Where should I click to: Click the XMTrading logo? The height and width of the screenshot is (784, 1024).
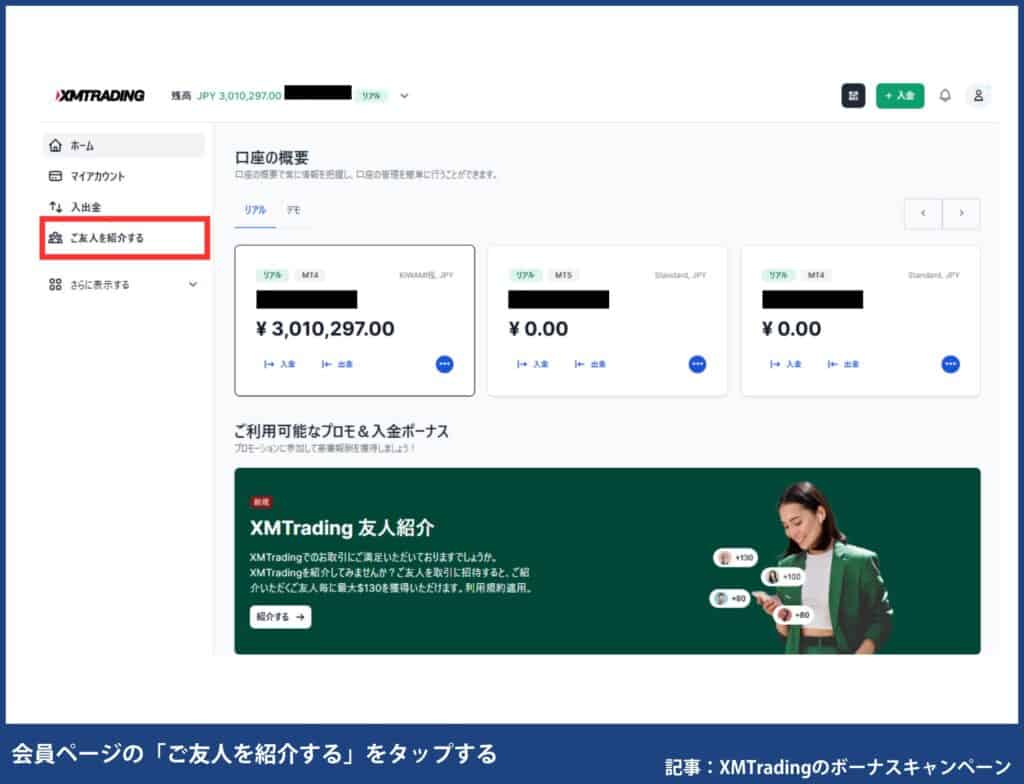click(100, 95)
